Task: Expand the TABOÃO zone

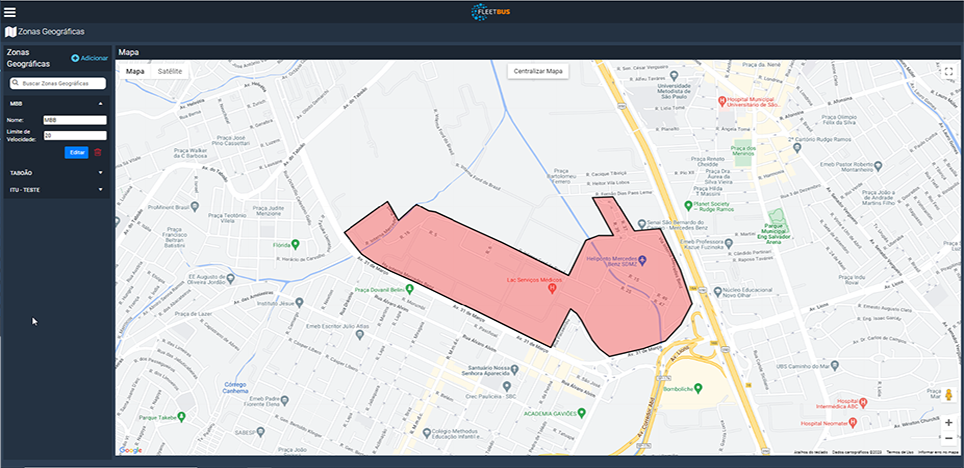Action: [100, 172]
